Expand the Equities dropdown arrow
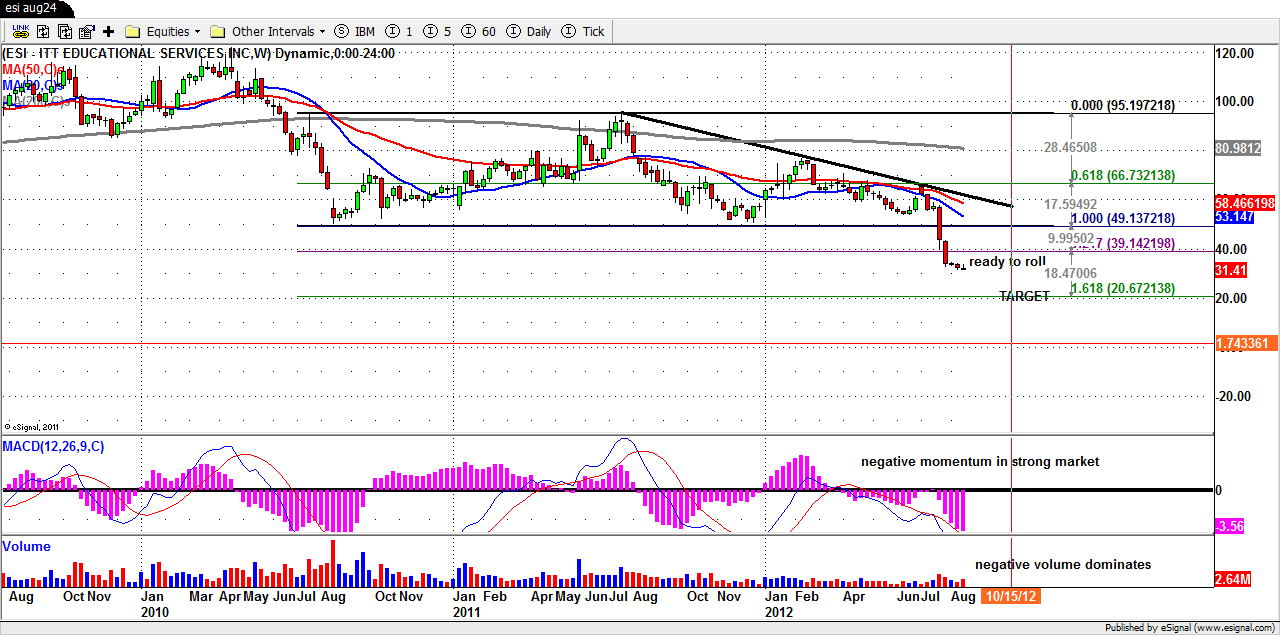This screenshot has width=1280, height=635. point(197,32)
